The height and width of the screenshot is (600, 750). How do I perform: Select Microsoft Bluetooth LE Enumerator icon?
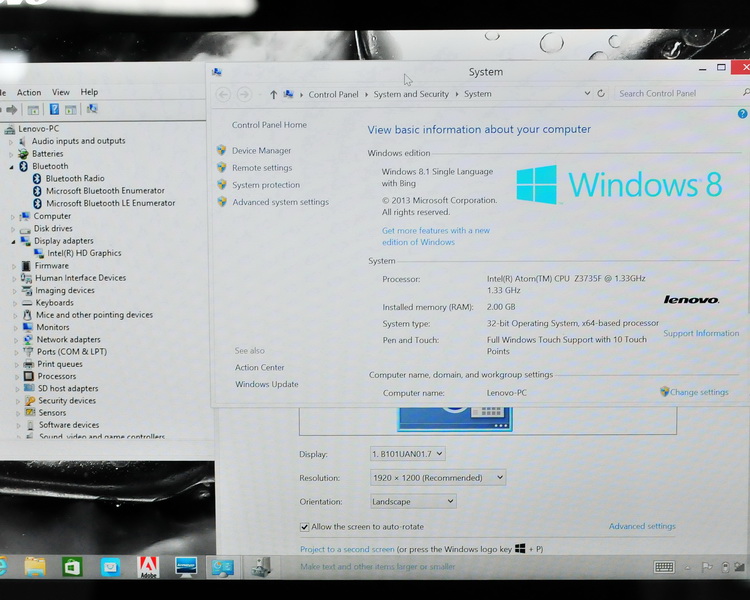click(37, 203)
